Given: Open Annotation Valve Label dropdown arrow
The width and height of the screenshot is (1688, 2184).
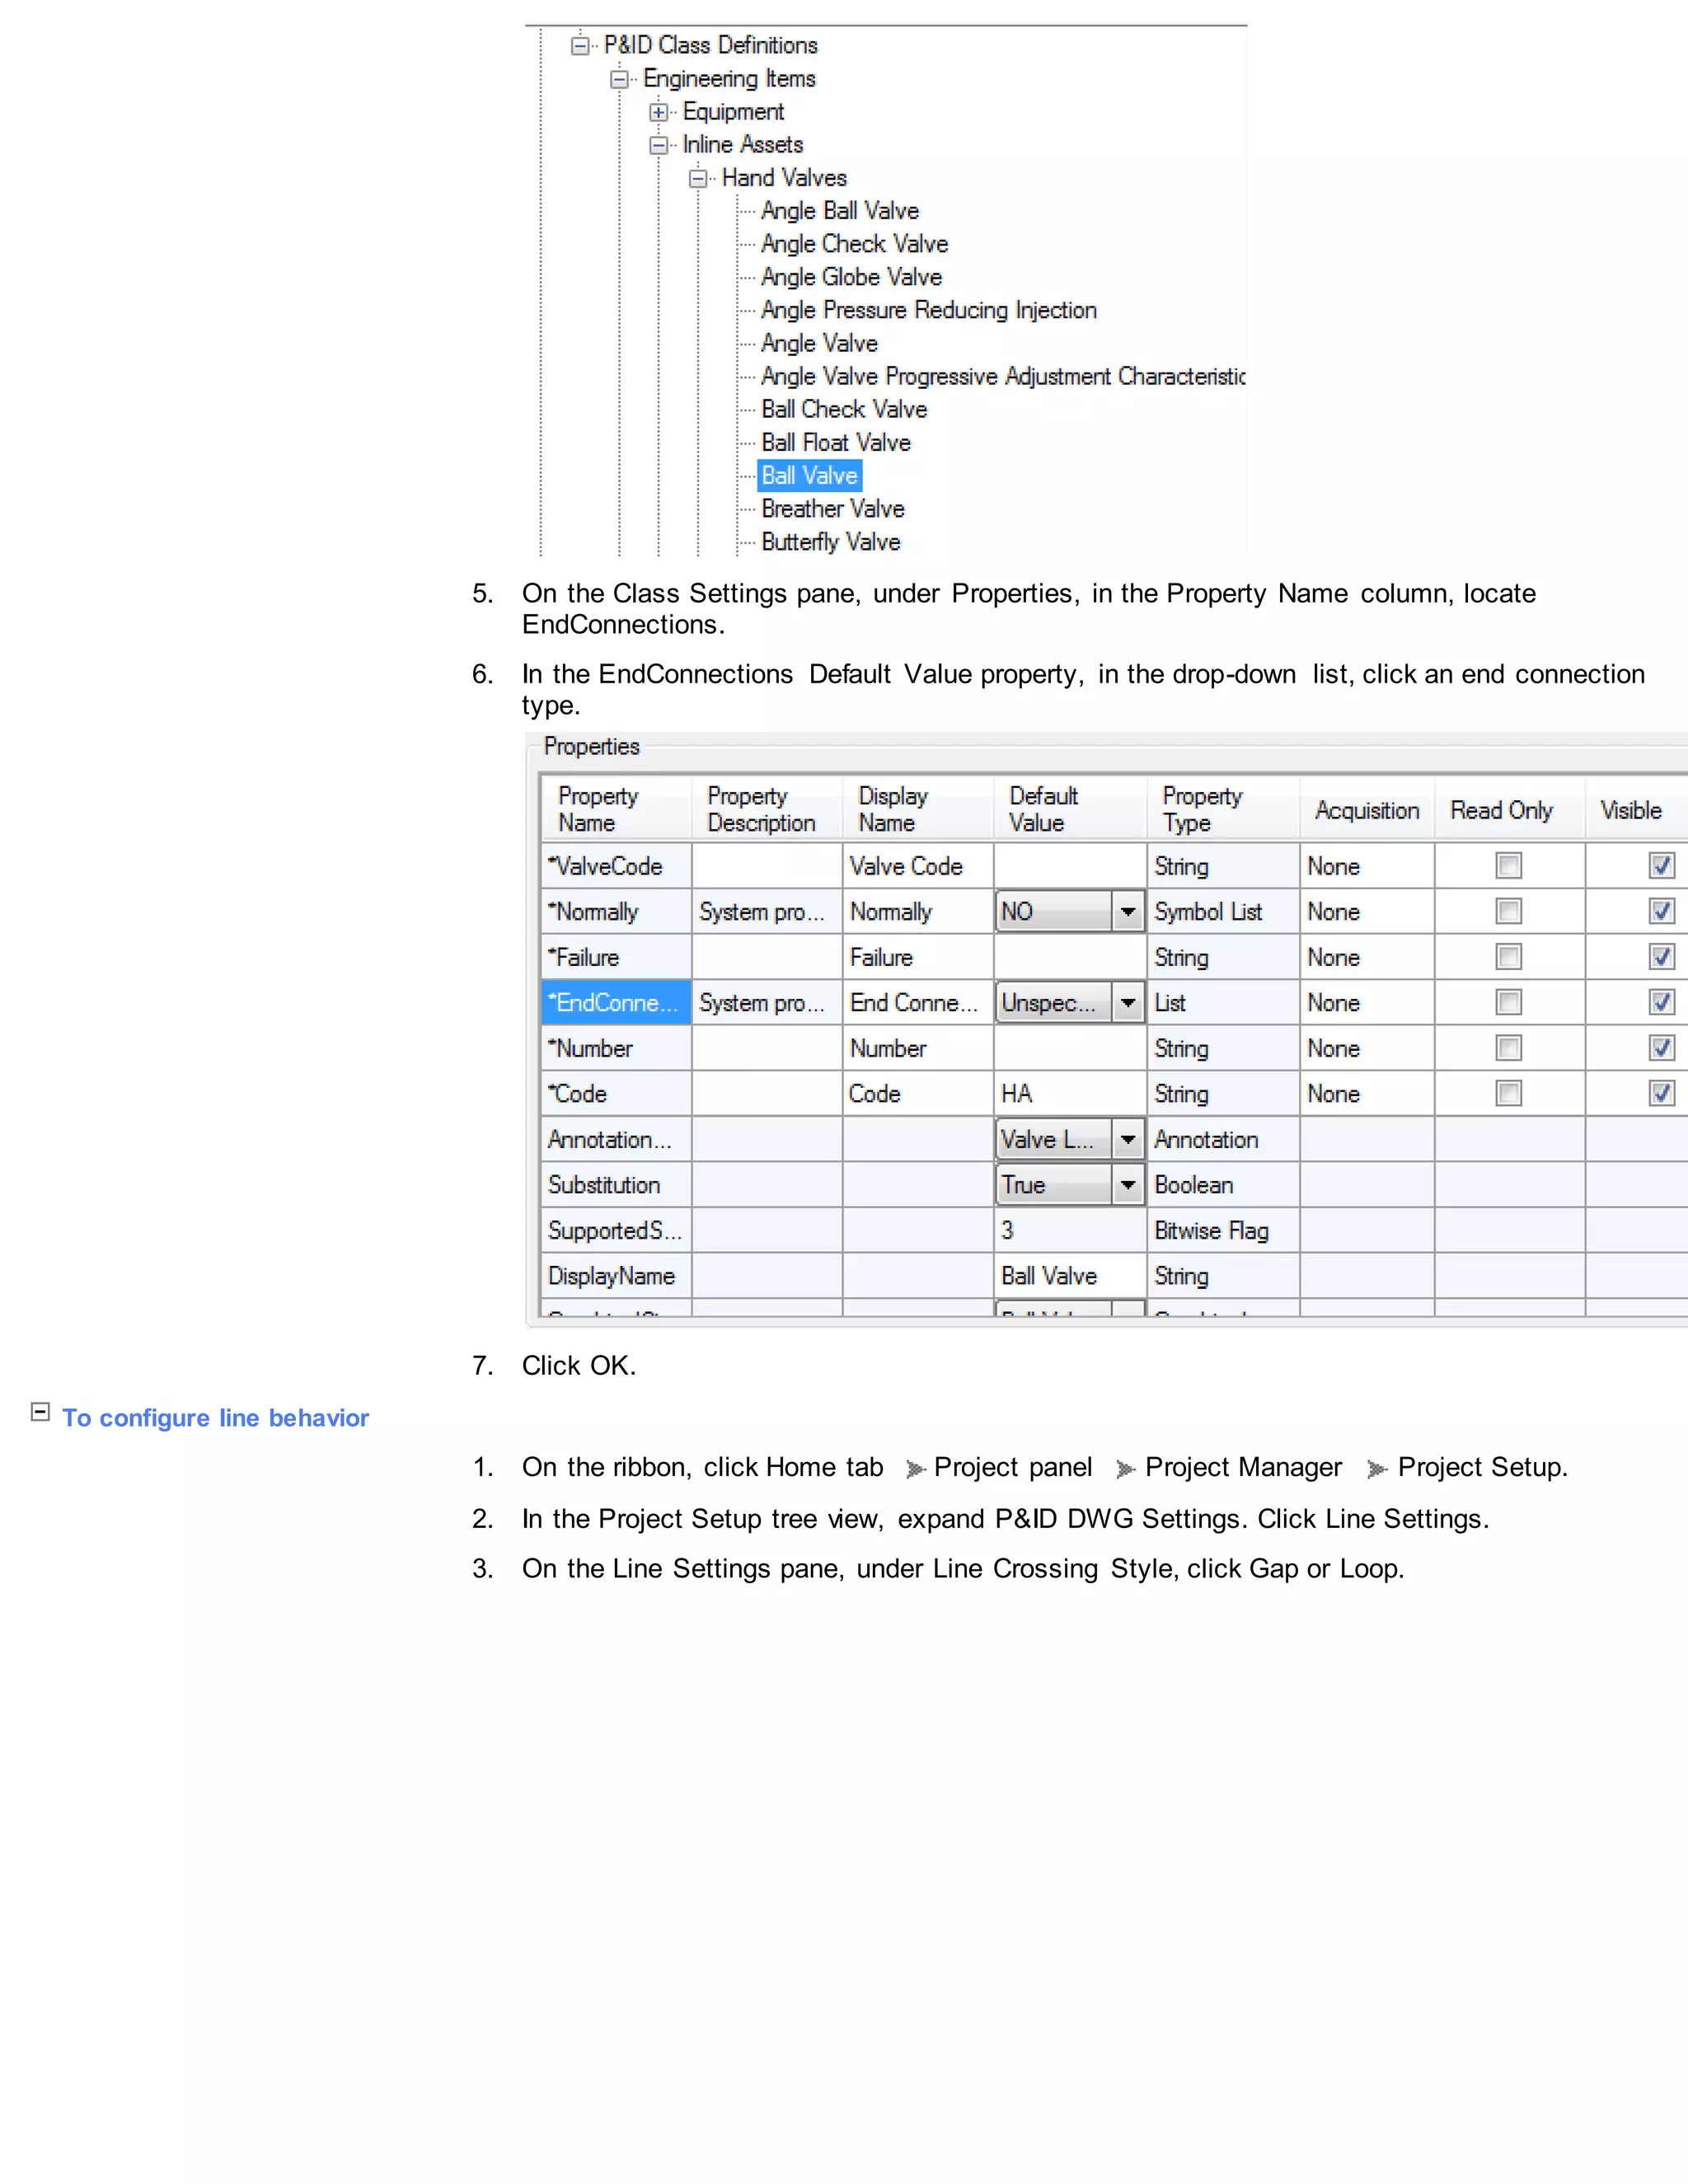Looking at the screenshot, I should coord(1128,1139).
